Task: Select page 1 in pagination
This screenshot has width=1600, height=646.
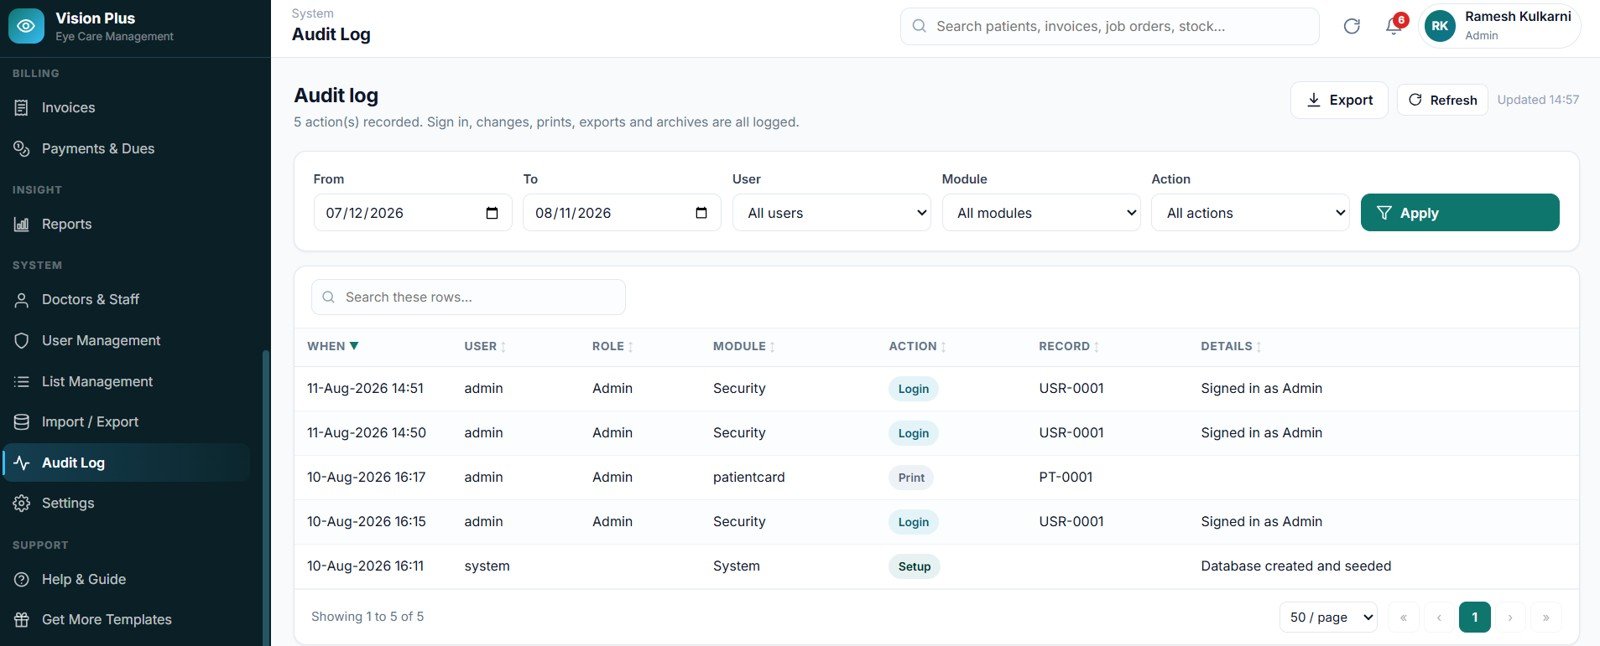Action: pos(1475,617)
